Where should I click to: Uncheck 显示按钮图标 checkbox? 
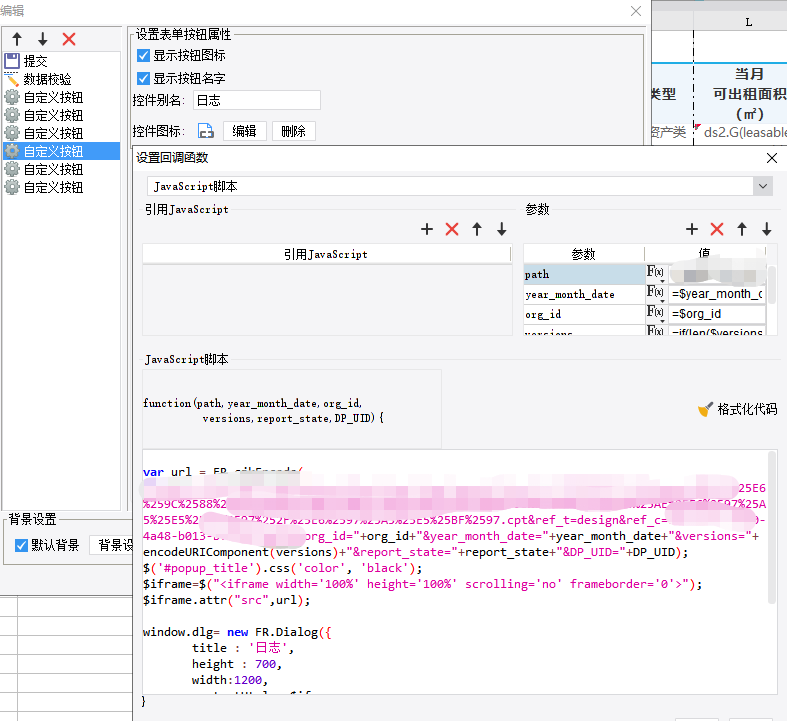click(143, 56)
